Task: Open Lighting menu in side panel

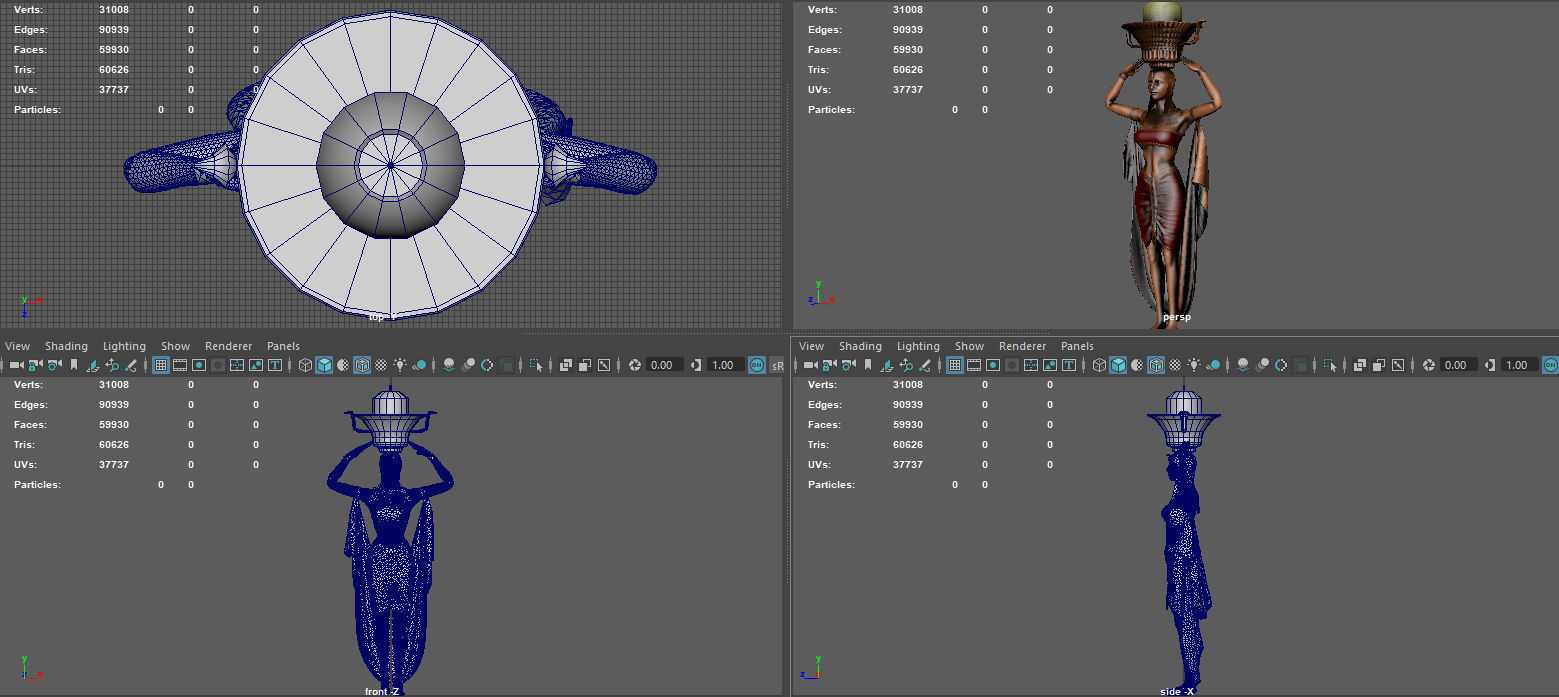Action: pyautogui.click(x=918, y=346)
